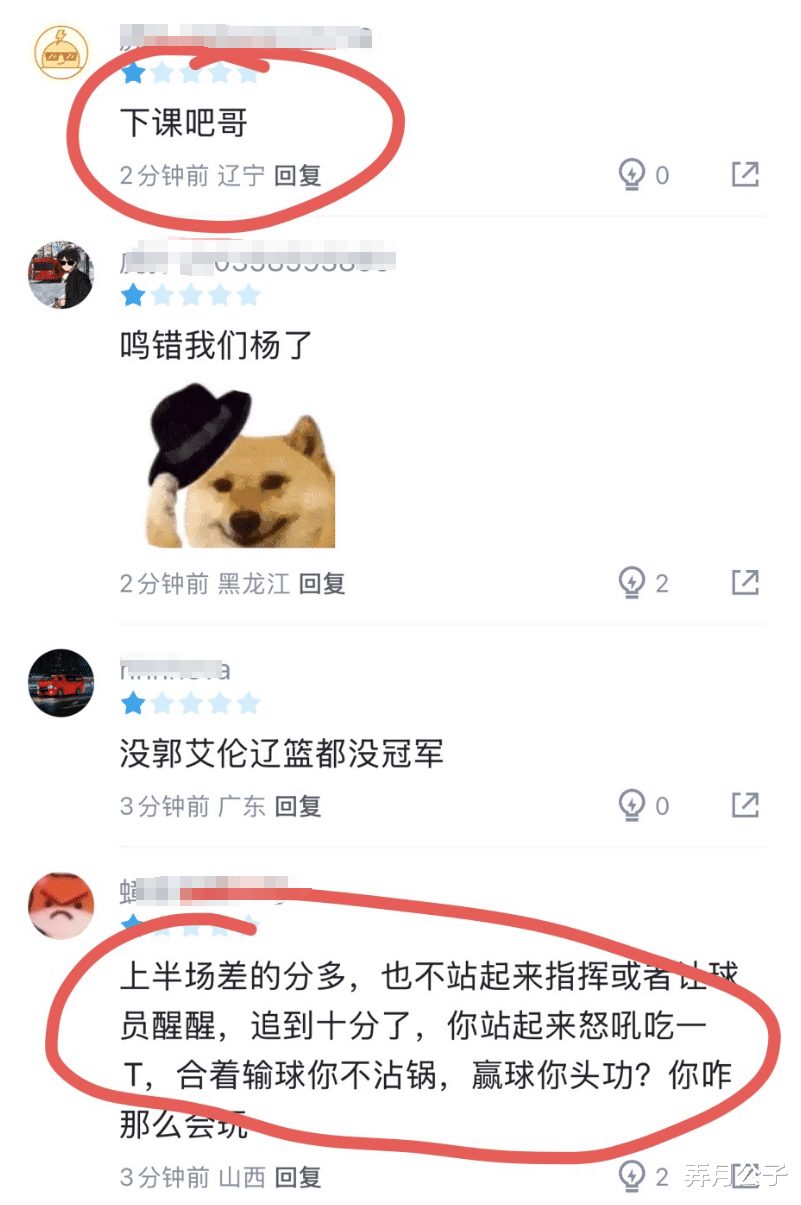Tap the lightbulb like icon on 黑龙江 comment
Screen dimensions: 801x1205
(x=631, y=582)
